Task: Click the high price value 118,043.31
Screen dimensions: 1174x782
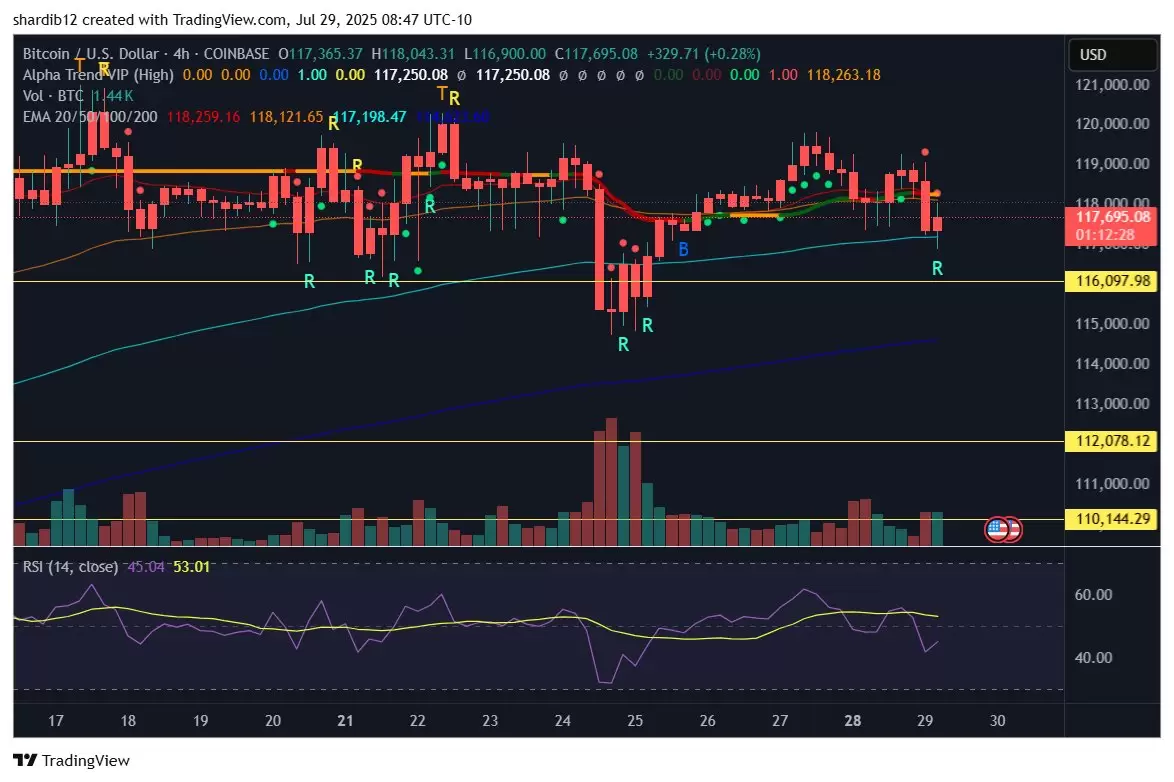Action: [x=418, y=54]
